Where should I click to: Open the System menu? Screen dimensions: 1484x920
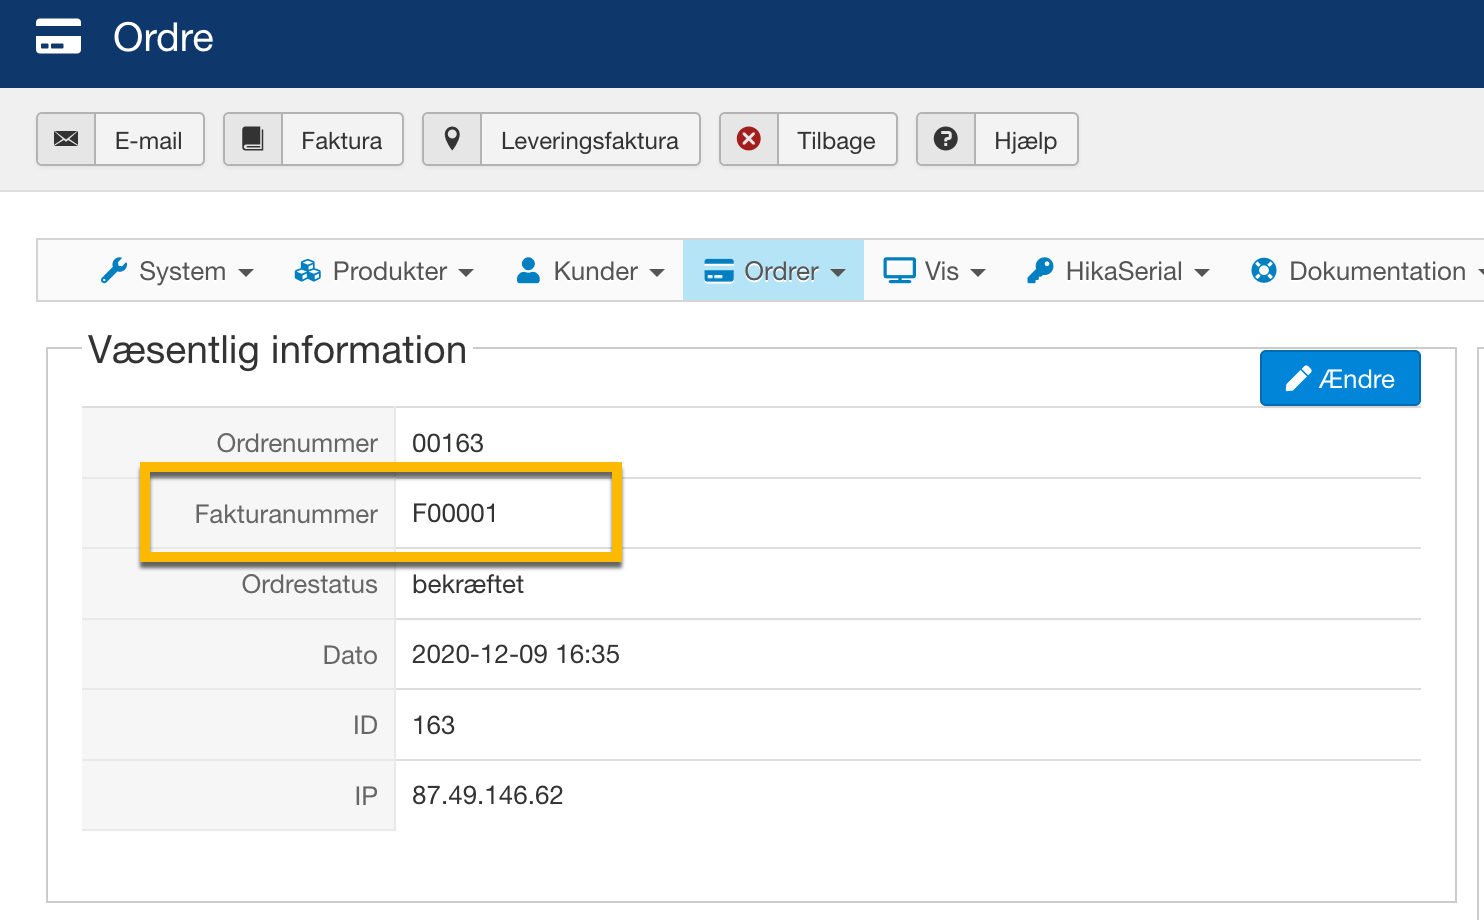click(177, 271)
